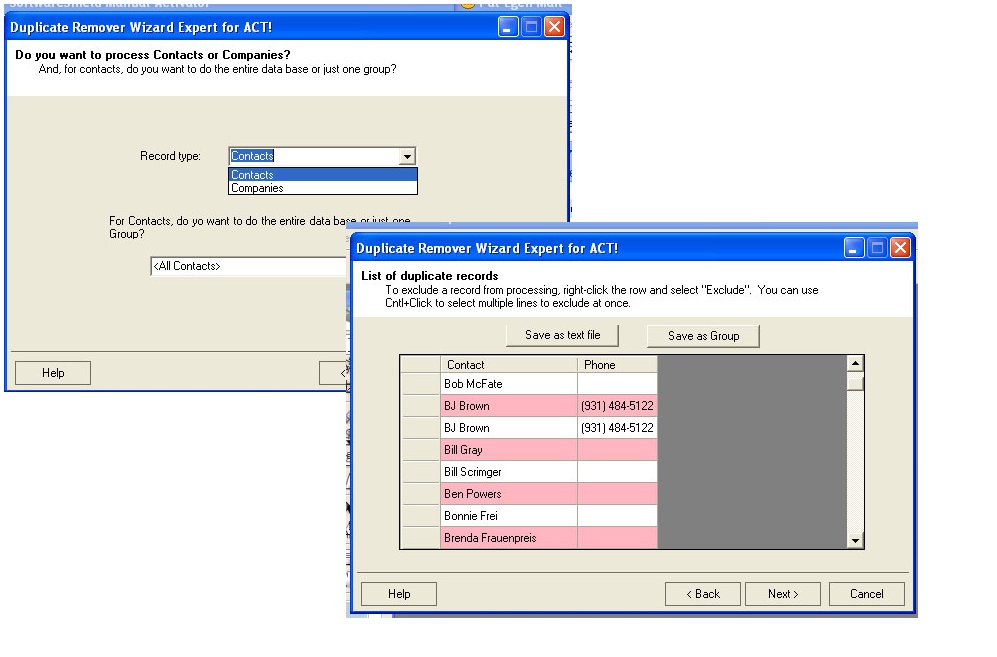Click the scrollbar thumb of the duplicates list
This screenshot has height=657, width=997.
[855, 382]
